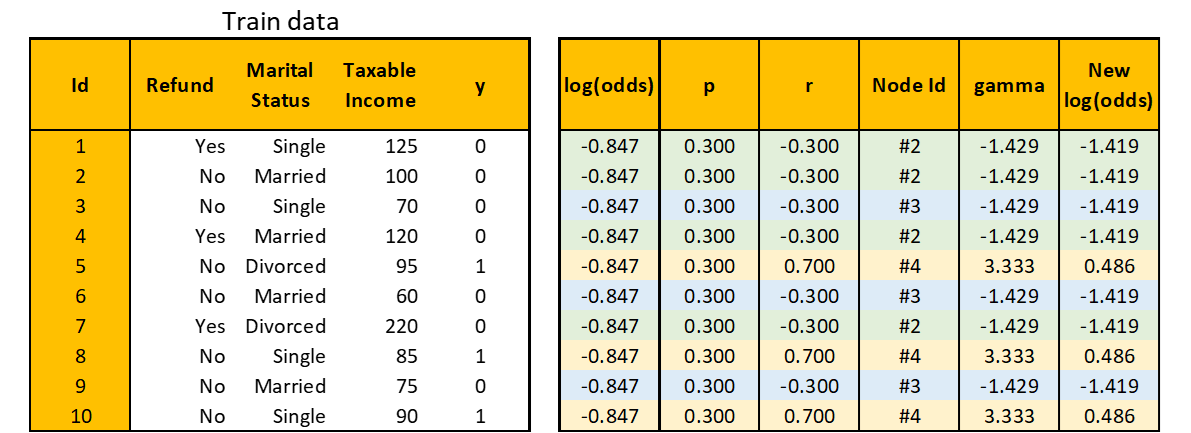This screenshot has height=433, width=1191.
Task: Select the Id cell numbered 6
Action: coord(80,296)
